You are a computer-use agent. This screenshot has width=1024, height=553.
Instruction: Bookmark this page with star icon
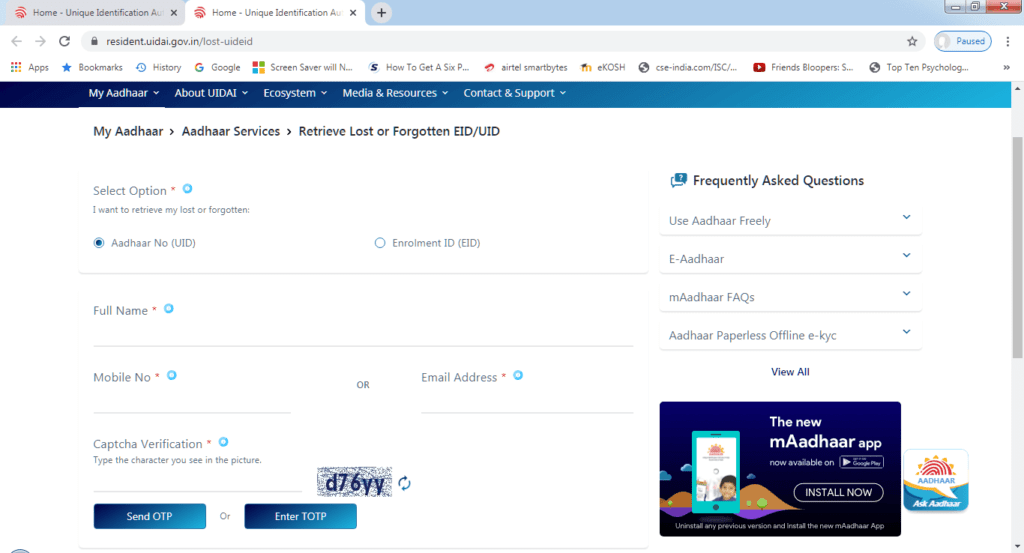pos(911,41)
